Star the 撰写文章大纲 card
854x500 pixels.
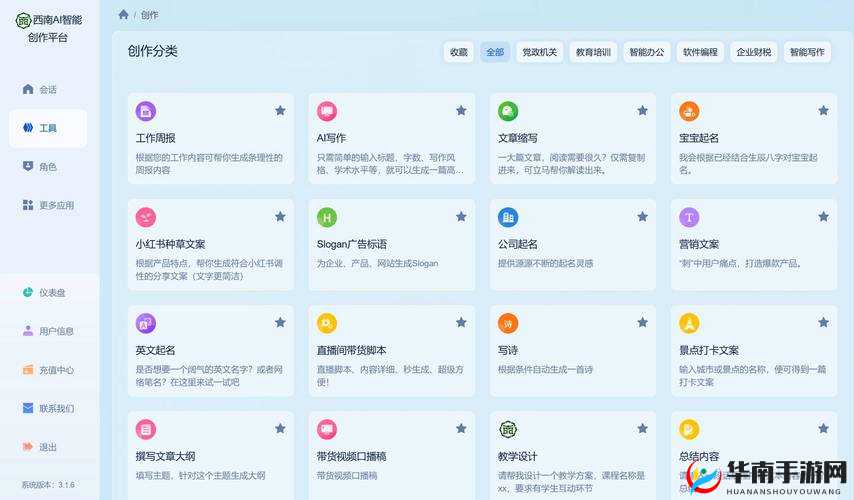coord(280,429)
